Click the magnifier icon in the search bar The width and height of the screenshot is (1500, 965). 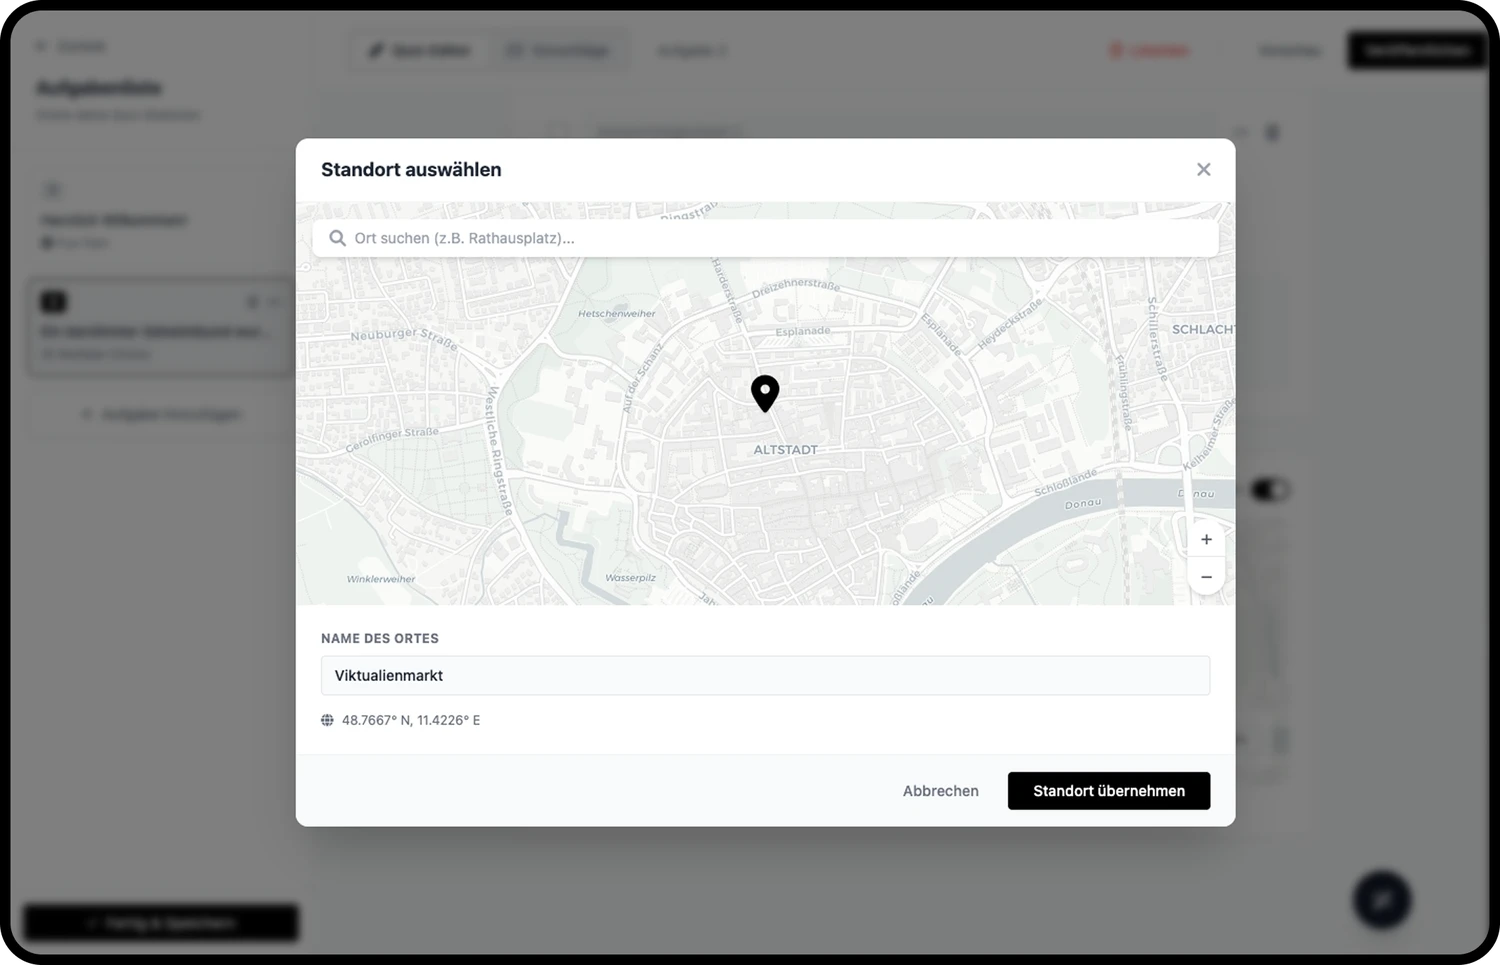[337, 238]
